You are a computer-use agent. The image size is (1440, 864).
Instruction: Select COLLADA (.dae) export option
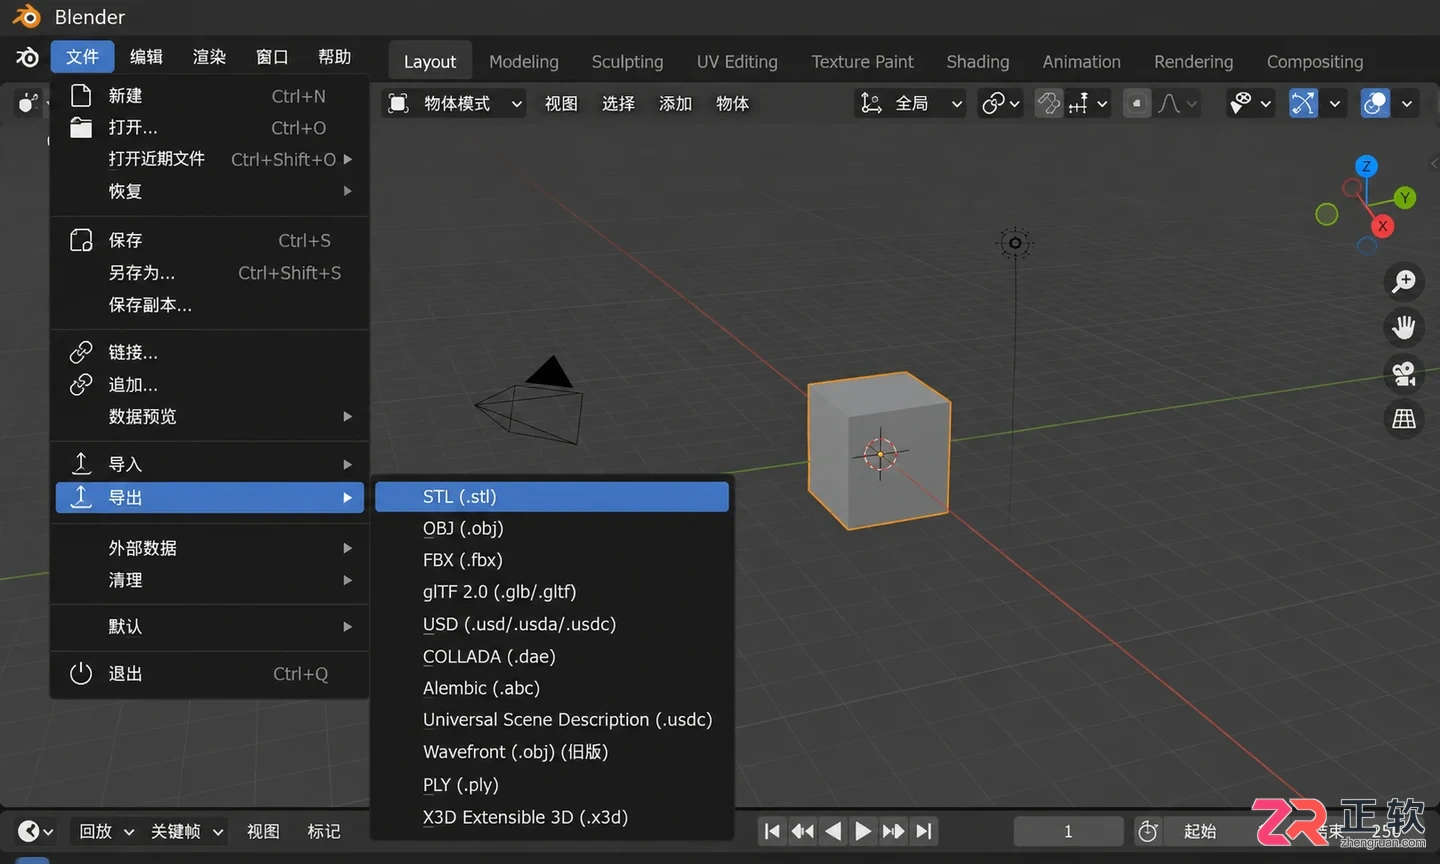point(552,657)
